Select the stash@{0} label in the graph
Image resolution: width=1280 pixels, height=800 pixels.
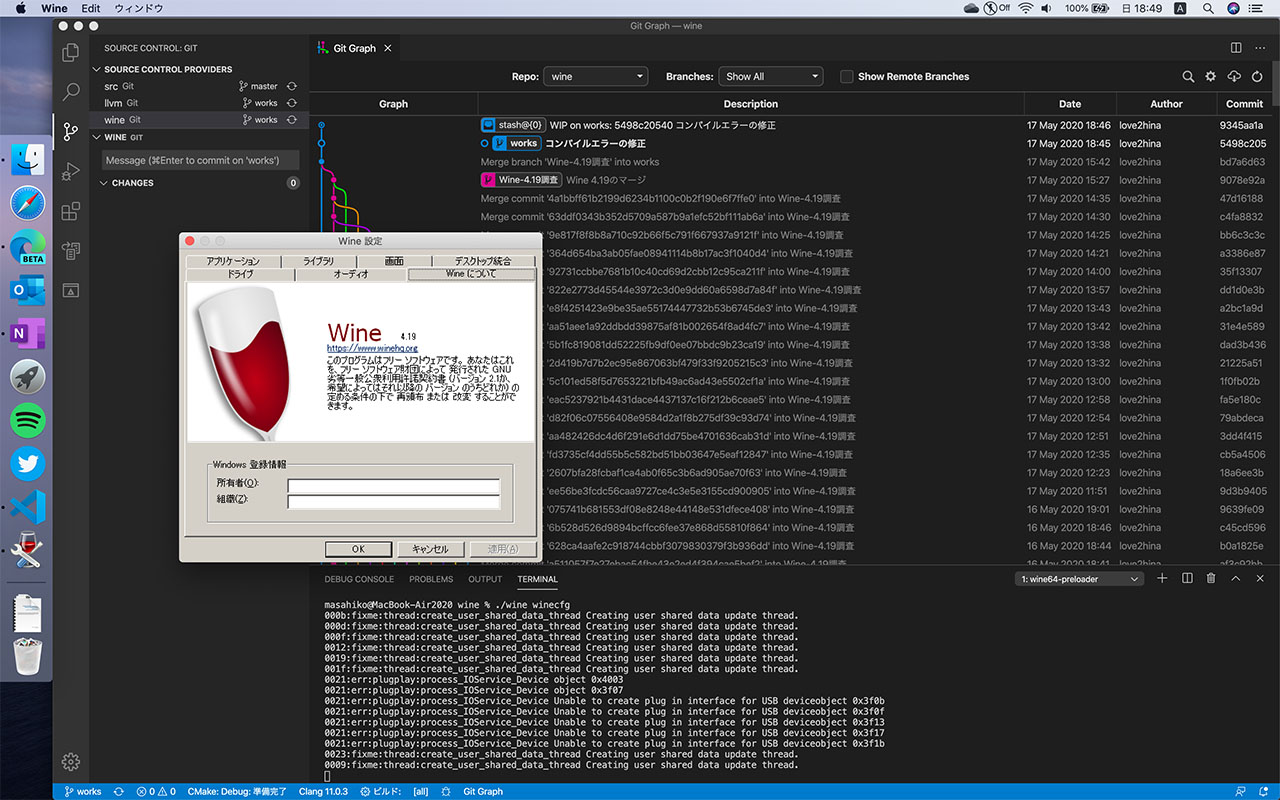pyautogui.click(x=512, y=125)
